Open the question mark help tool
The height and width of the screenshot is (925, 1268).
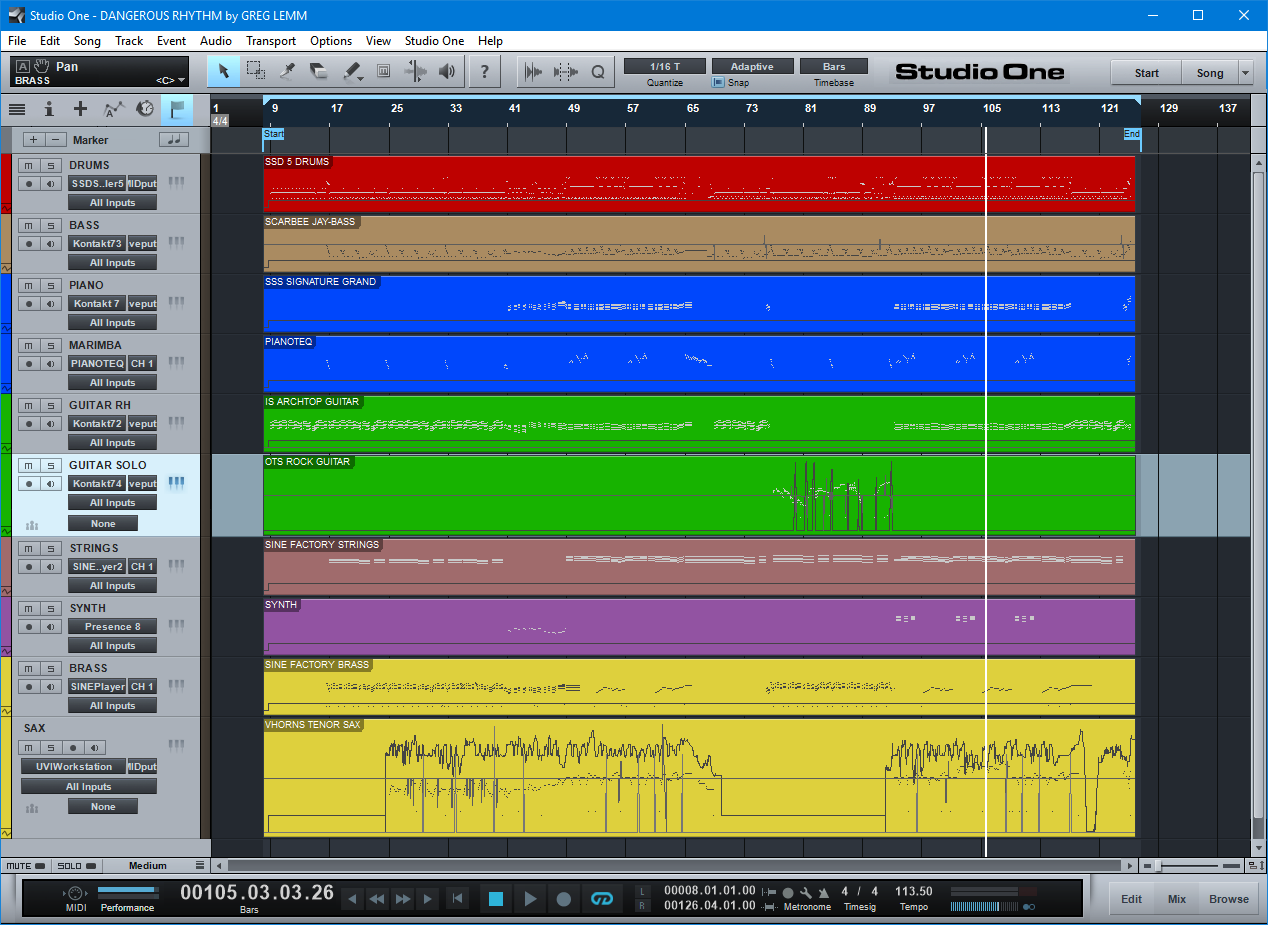(485, 71)
